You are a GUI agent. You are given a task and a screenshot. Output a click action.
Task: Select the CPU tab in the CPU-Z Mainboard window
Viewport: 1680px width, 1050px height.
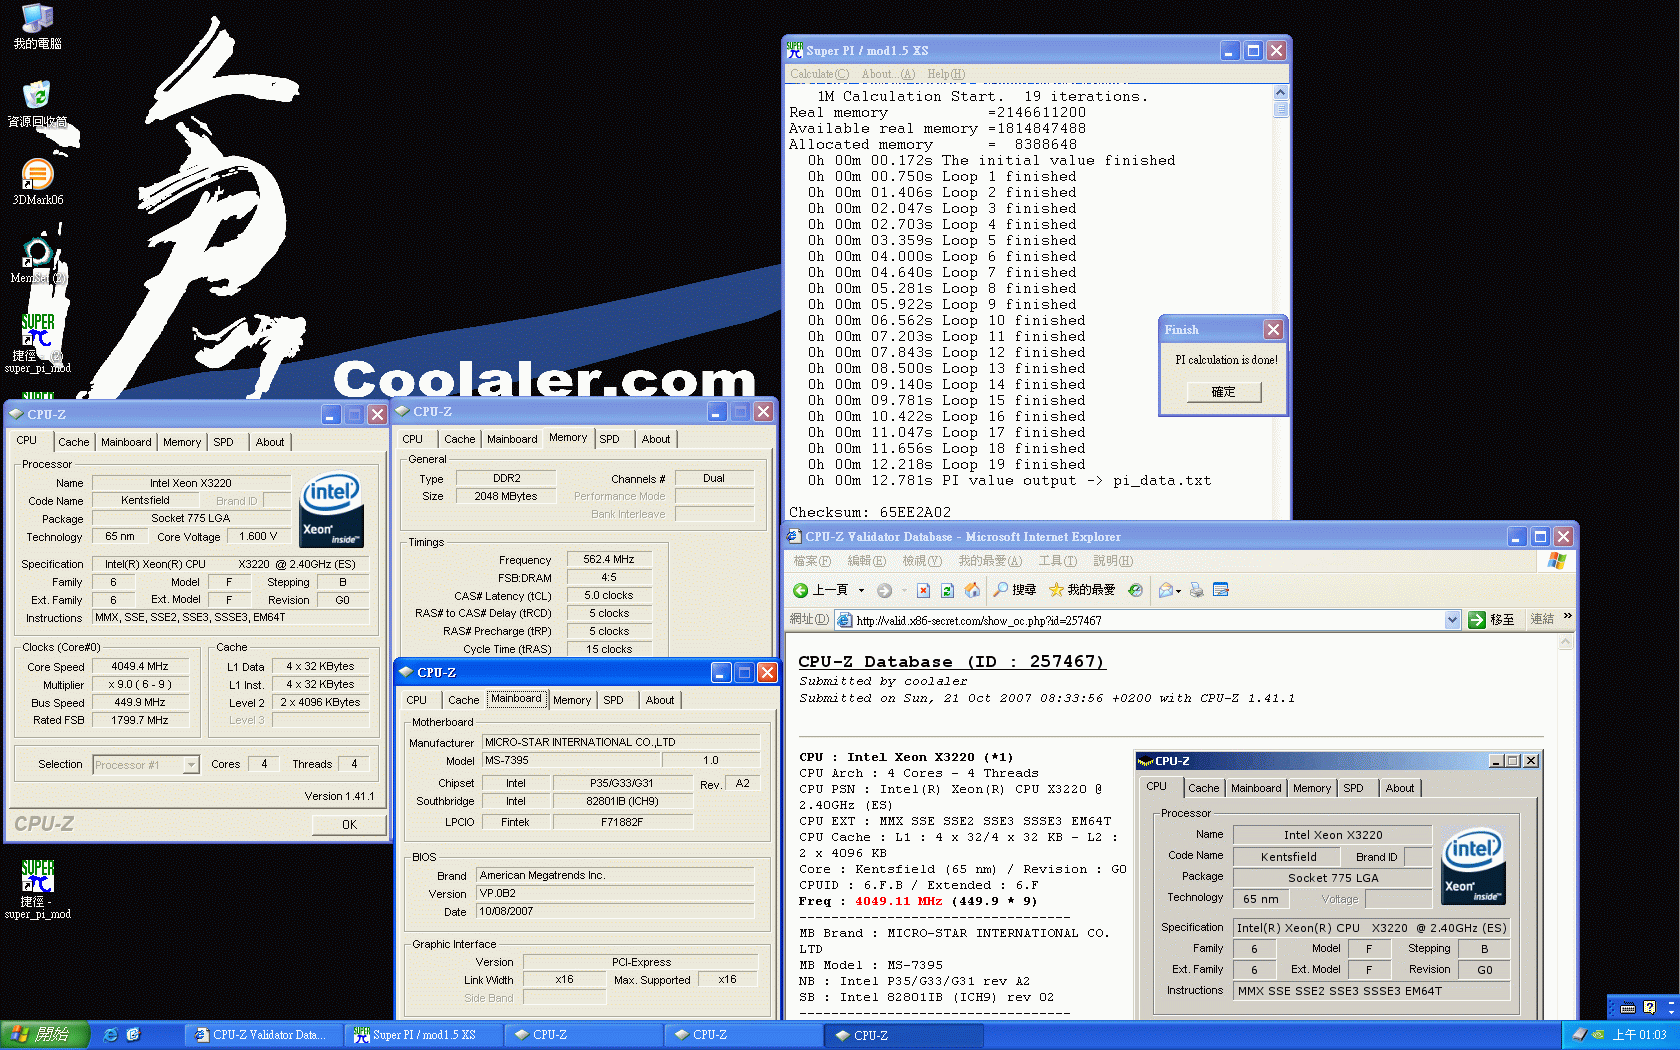417,700
